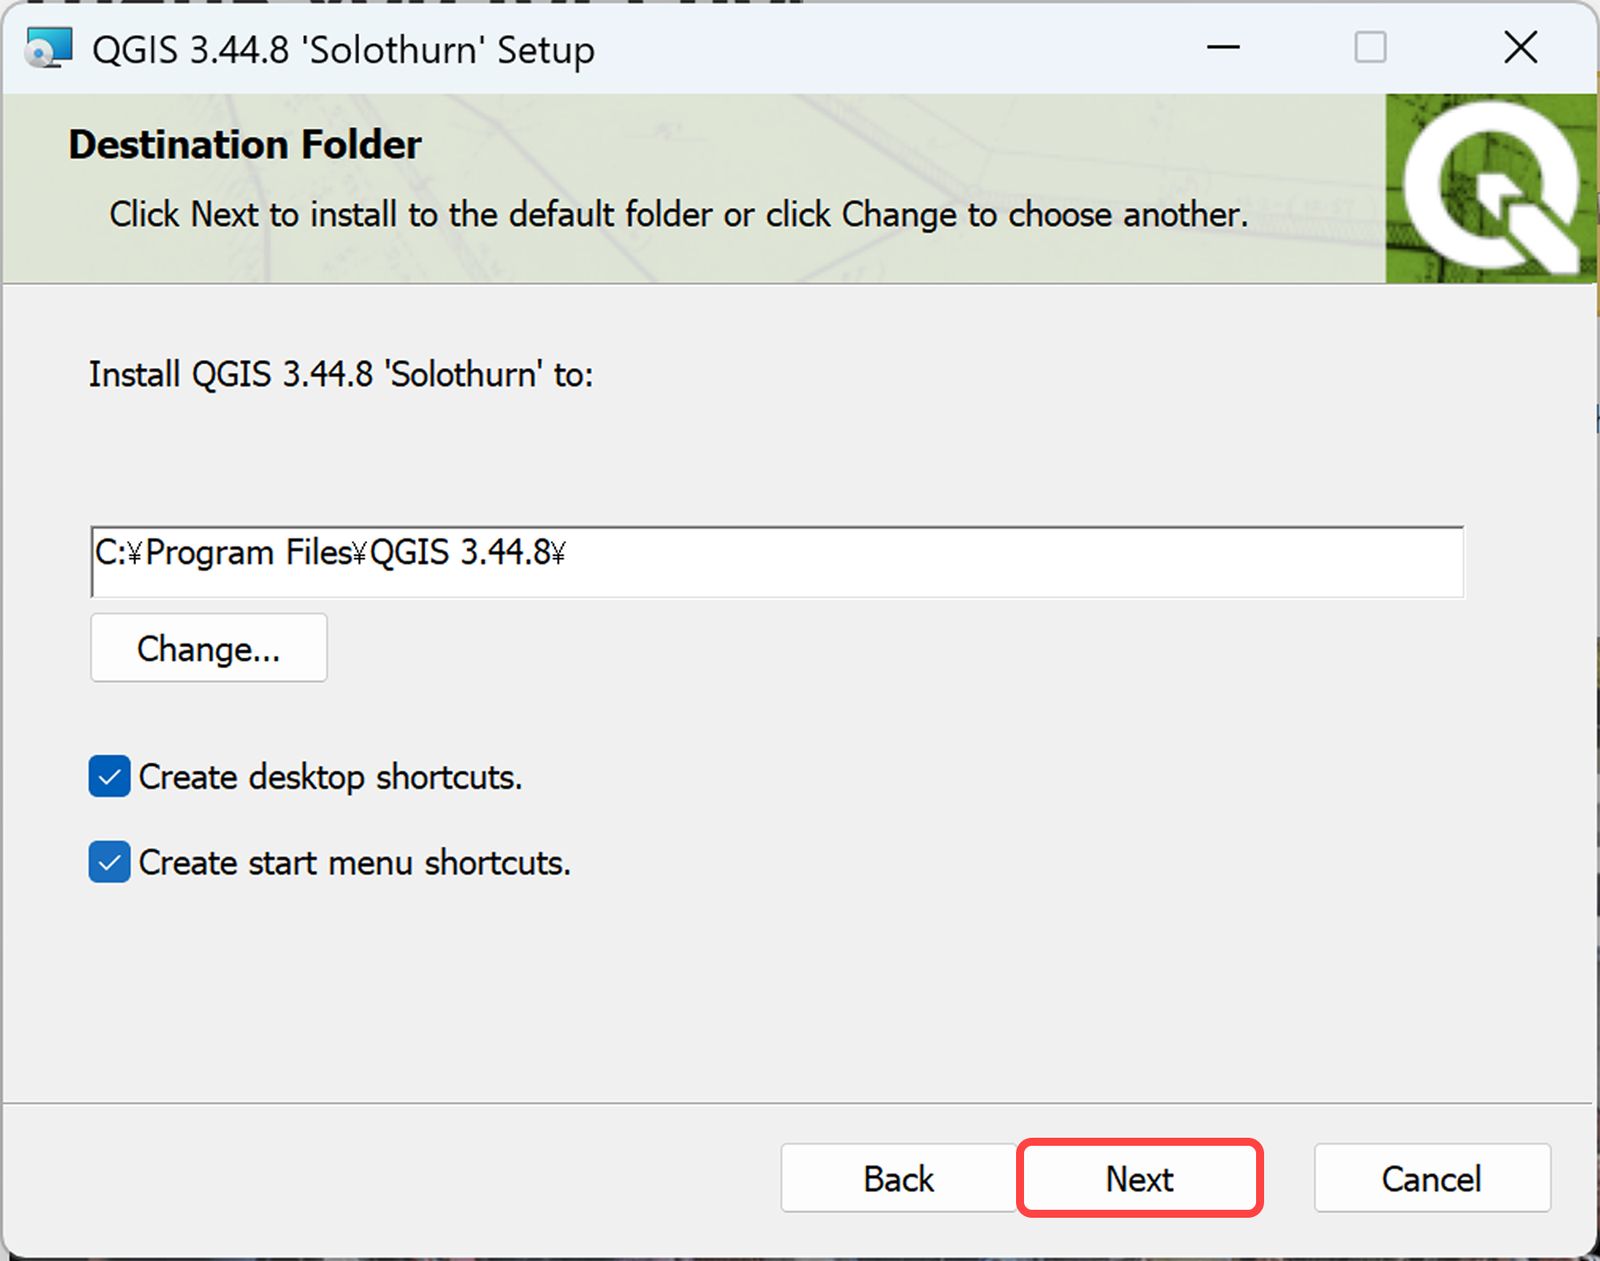Cancel the QGIS setup
Viewport: 1600px width, 1261px height.
[1432, 1178]
